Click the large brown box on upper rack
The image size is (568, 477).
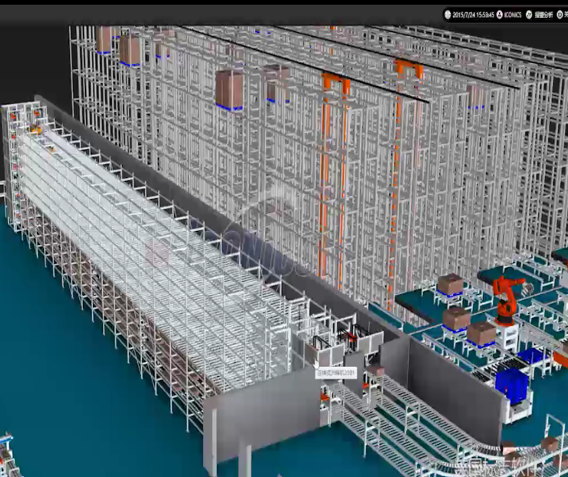point(229,90)
